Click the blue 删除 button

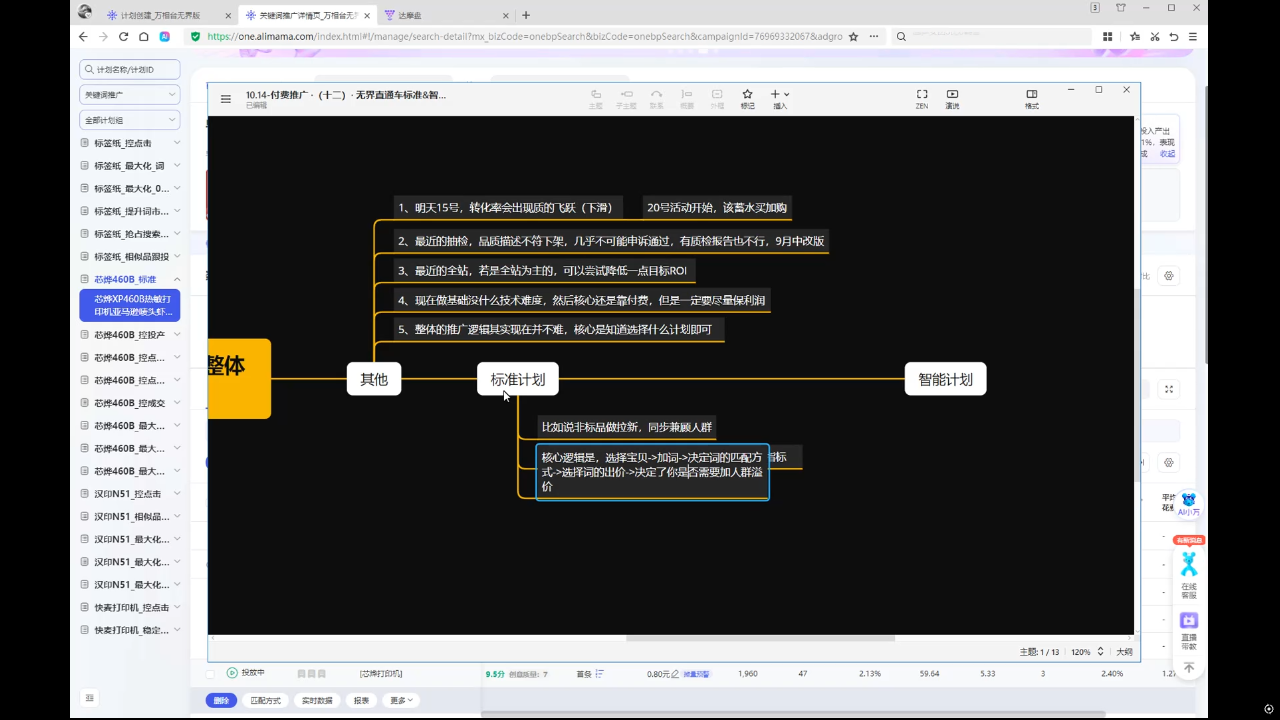pyautogui.click(x=221, y=701)
